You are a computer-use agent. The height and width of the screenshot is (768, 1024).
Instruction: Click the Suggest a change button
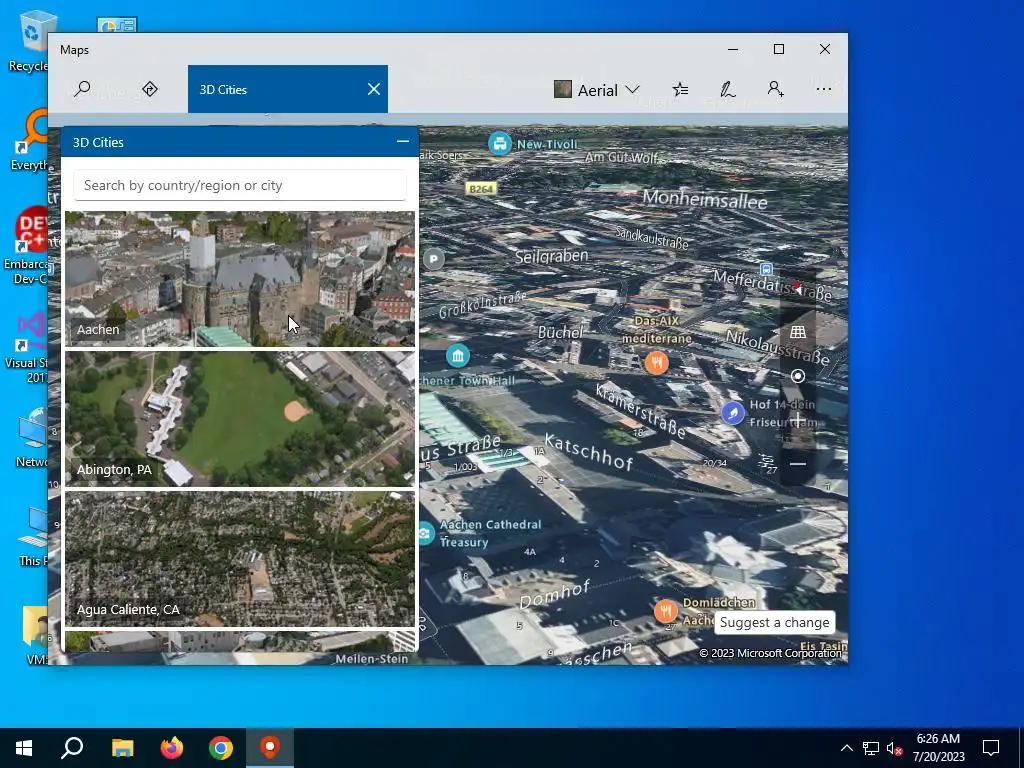coord(774,622)
